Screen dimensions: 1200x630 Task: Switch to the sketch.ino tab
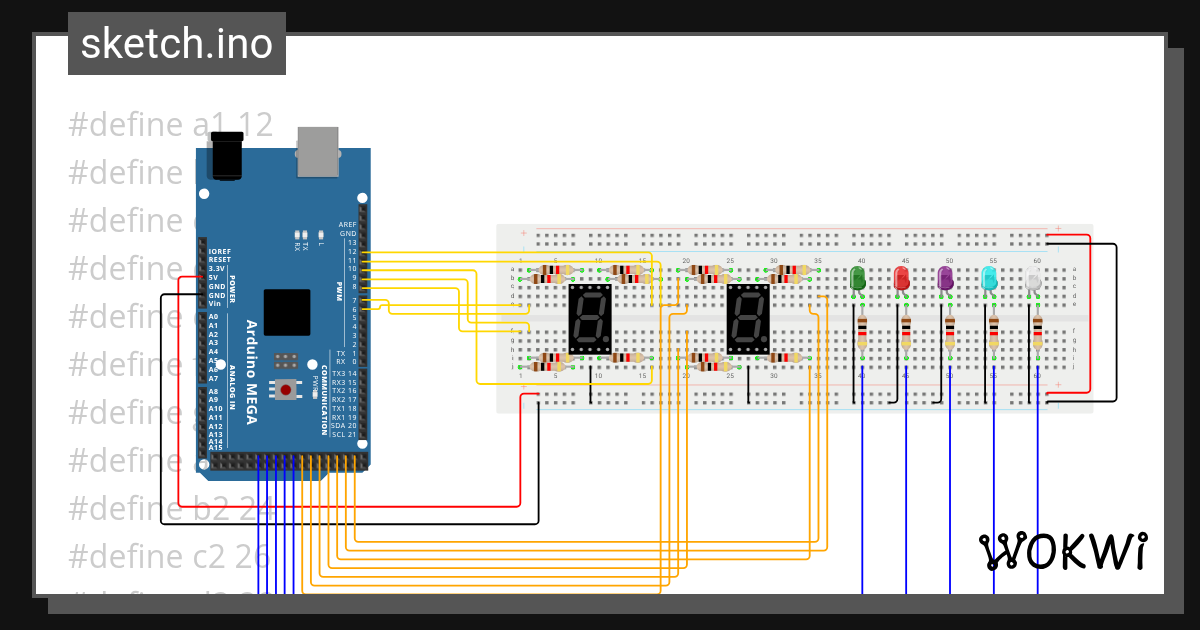click(x=176, y=43)
